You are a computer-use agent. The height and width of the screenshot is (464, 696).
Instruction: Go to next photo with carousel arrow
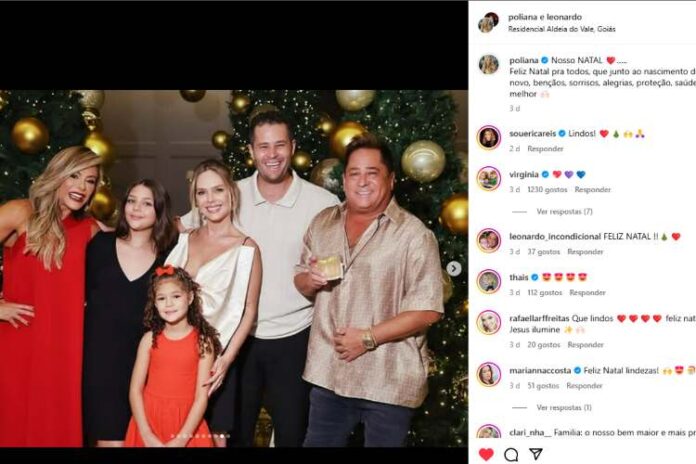coord(453,268)
